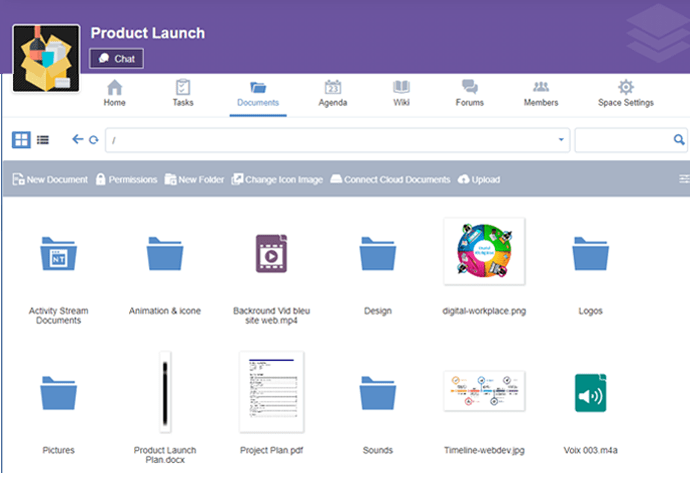Connect Cloud Documents

(x=390, y=180)
